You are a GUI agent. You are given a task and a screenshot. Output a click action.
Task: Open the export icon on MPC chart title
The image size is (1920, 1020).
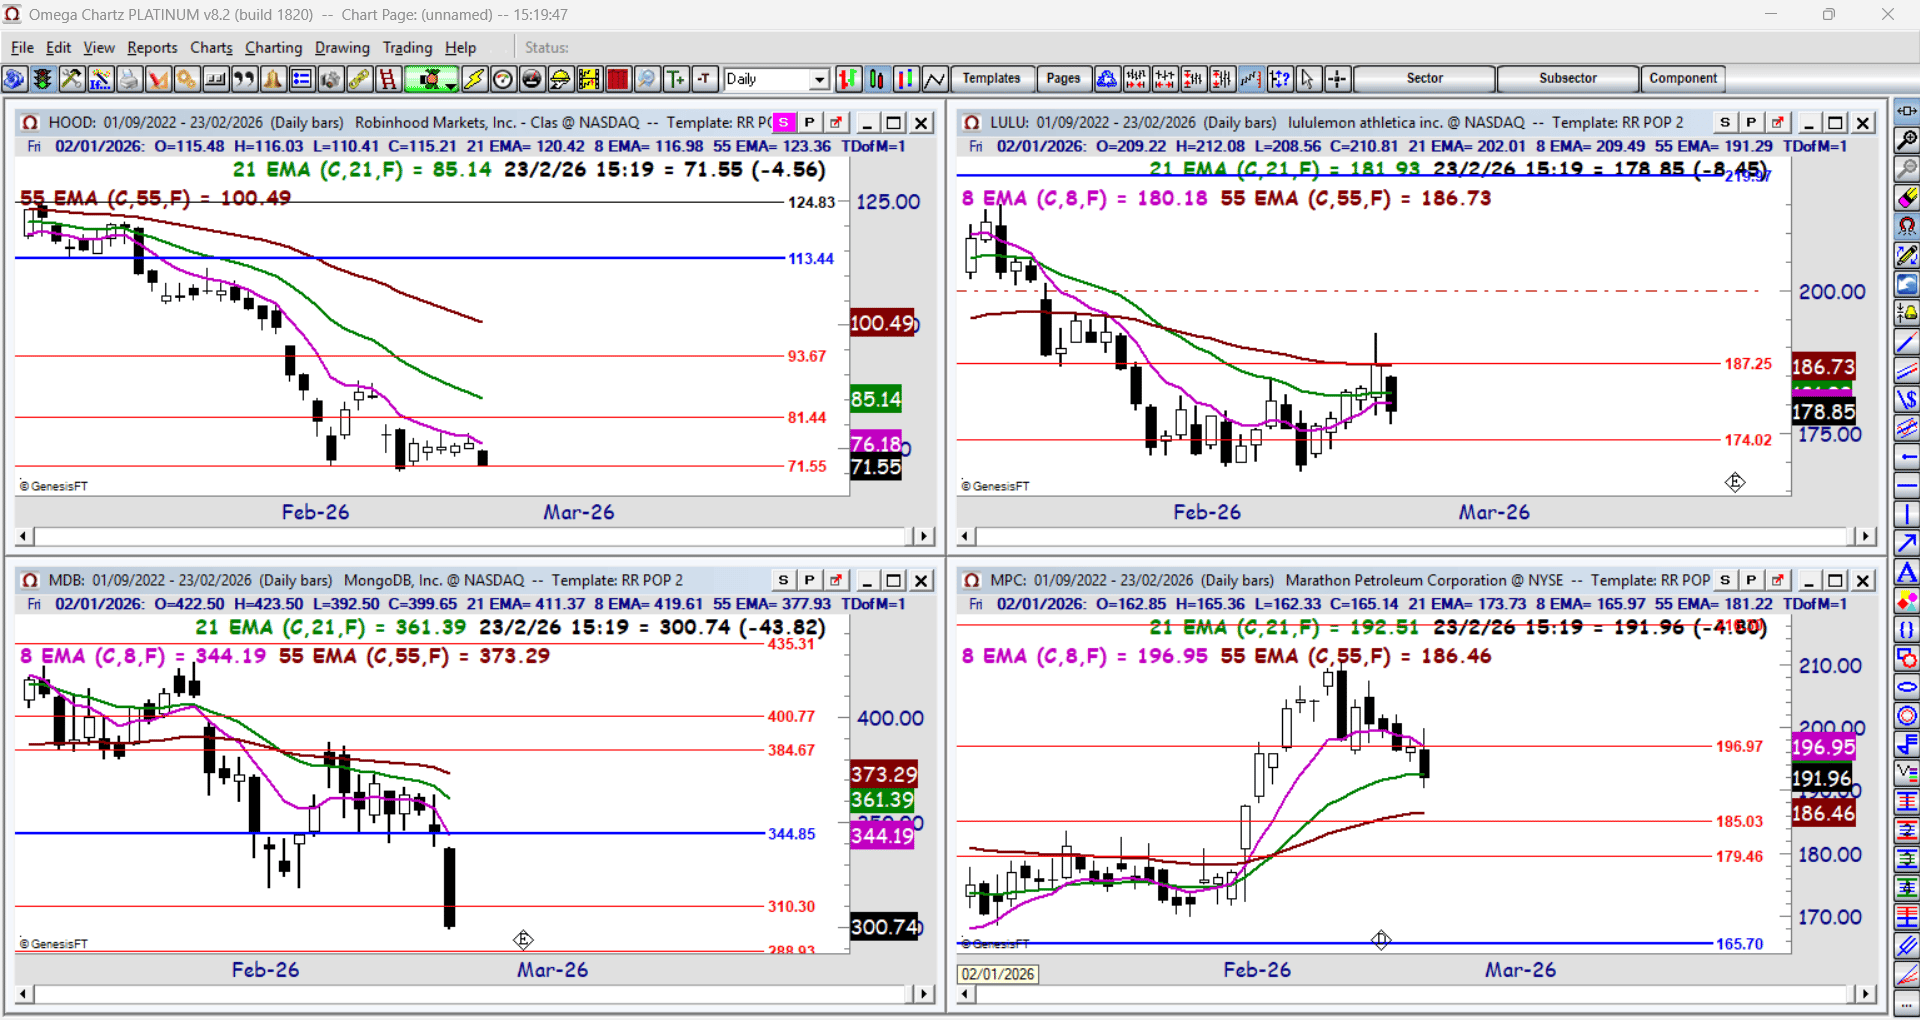tap(1778, 580)
